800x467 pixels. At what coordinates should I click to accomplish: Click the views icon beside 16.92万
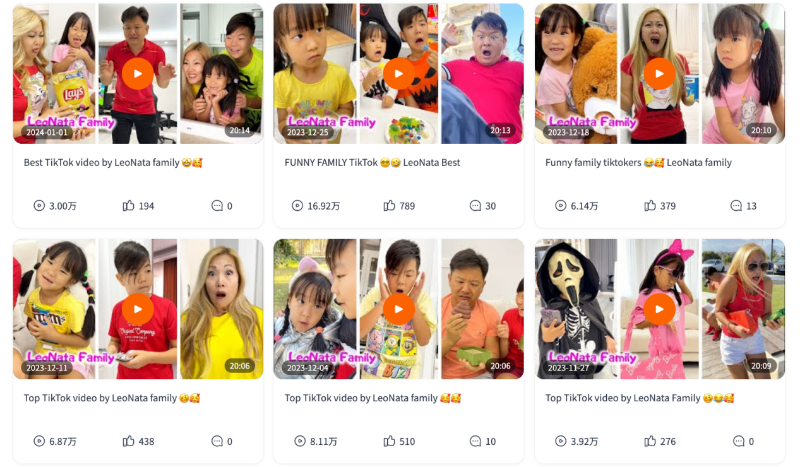pyautogui.click(x=297, y=206)
